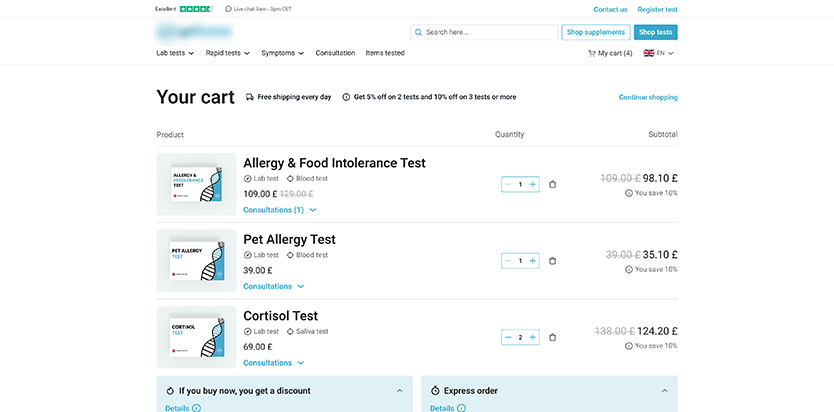Click the search magnifier icon

point(418,32)
